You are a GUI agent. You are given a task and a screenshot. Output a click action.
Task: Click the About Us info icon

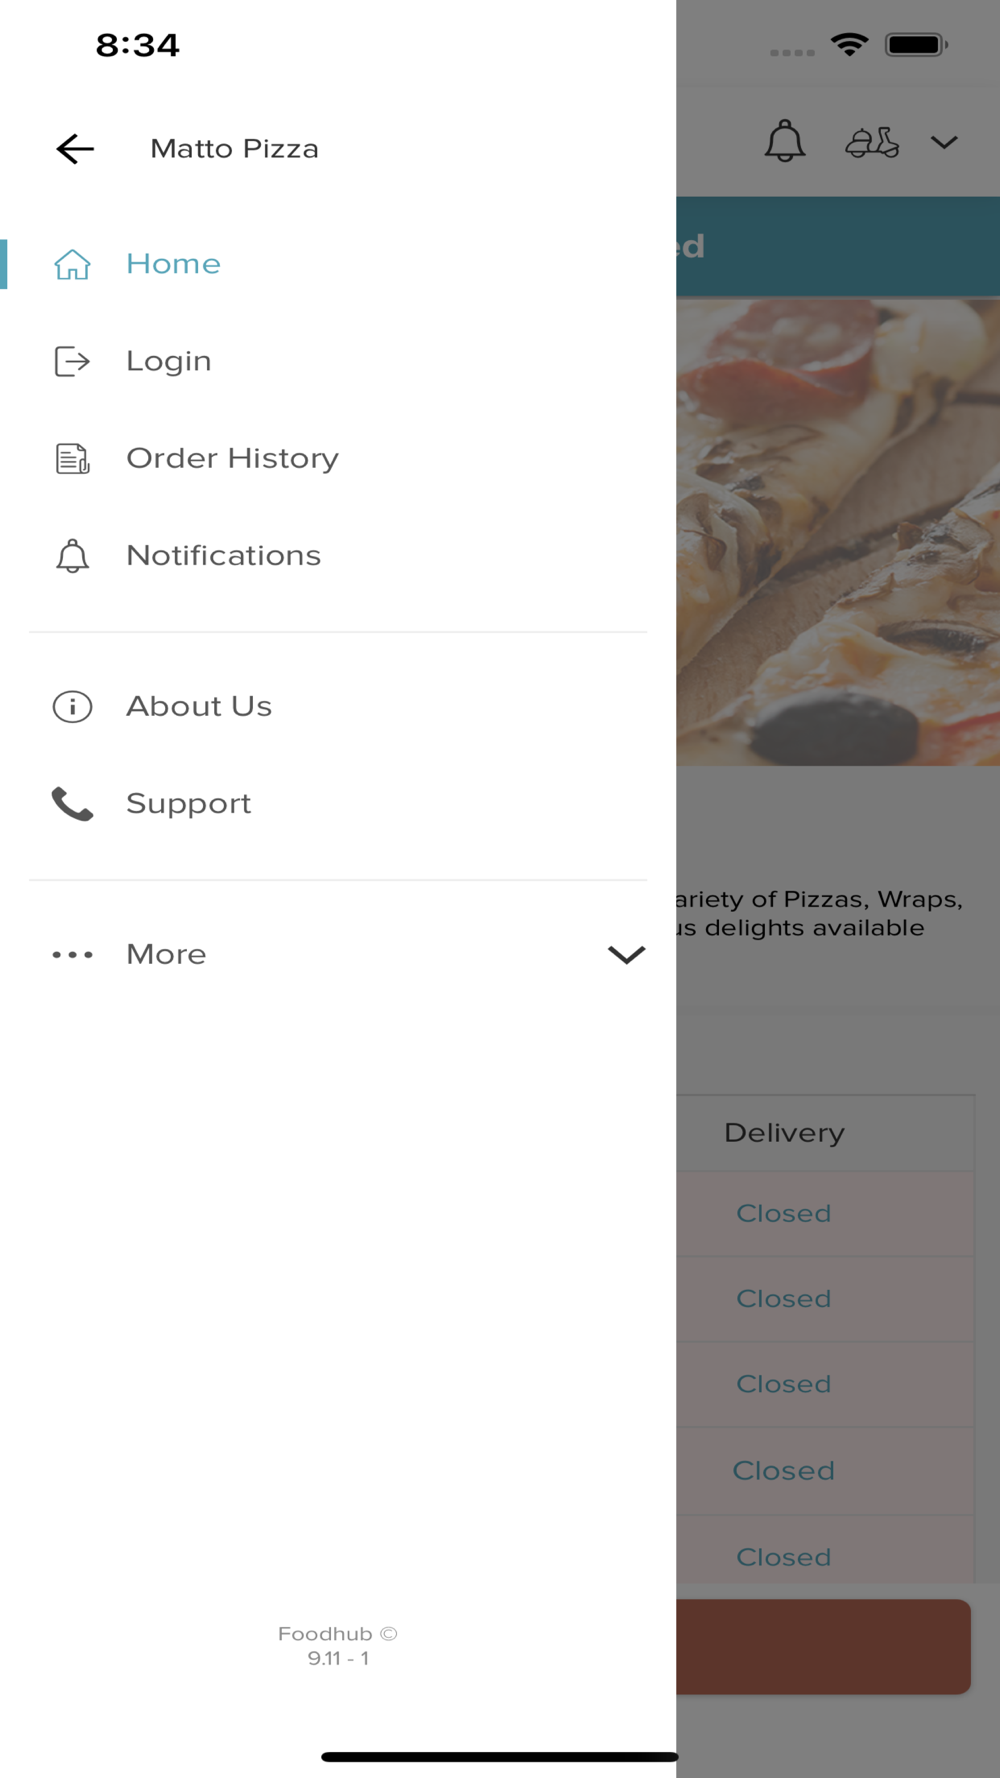[x=72, y=707]
